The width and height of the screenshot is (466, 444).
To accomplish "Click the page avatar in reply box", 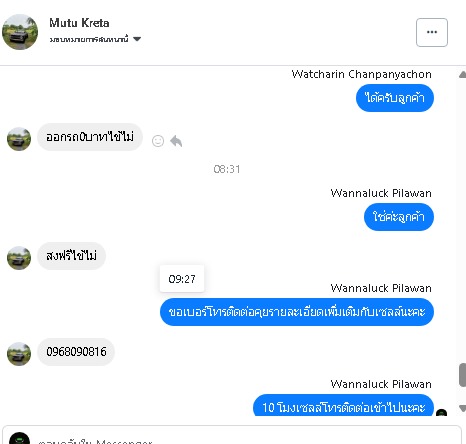I will 19,439.
